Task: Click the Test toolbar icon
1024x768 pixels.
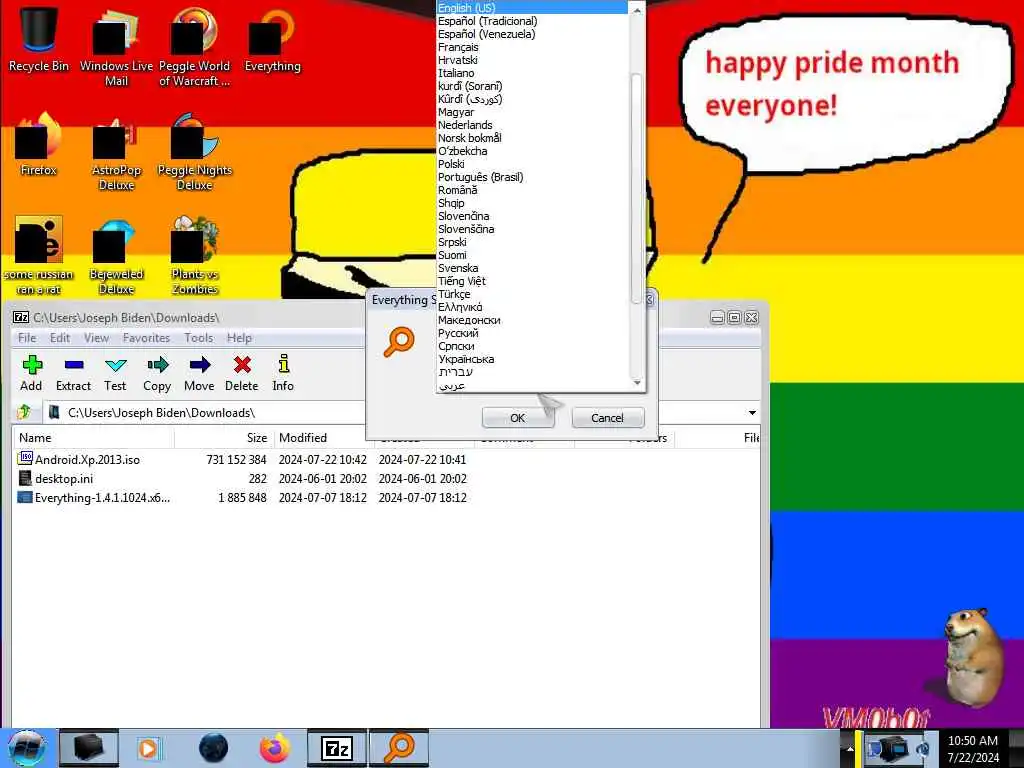Action: pos(115,373)
